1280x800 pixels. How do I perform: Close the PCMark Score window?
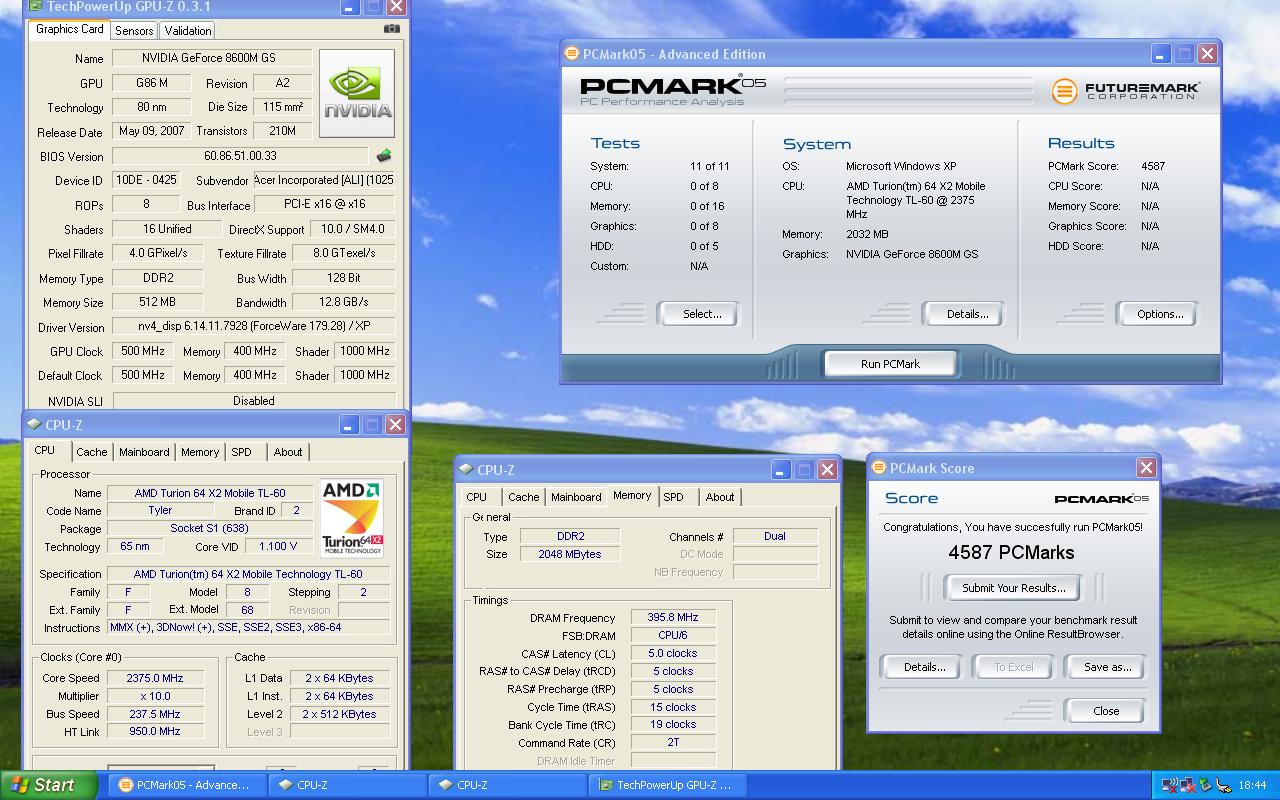1146,468
